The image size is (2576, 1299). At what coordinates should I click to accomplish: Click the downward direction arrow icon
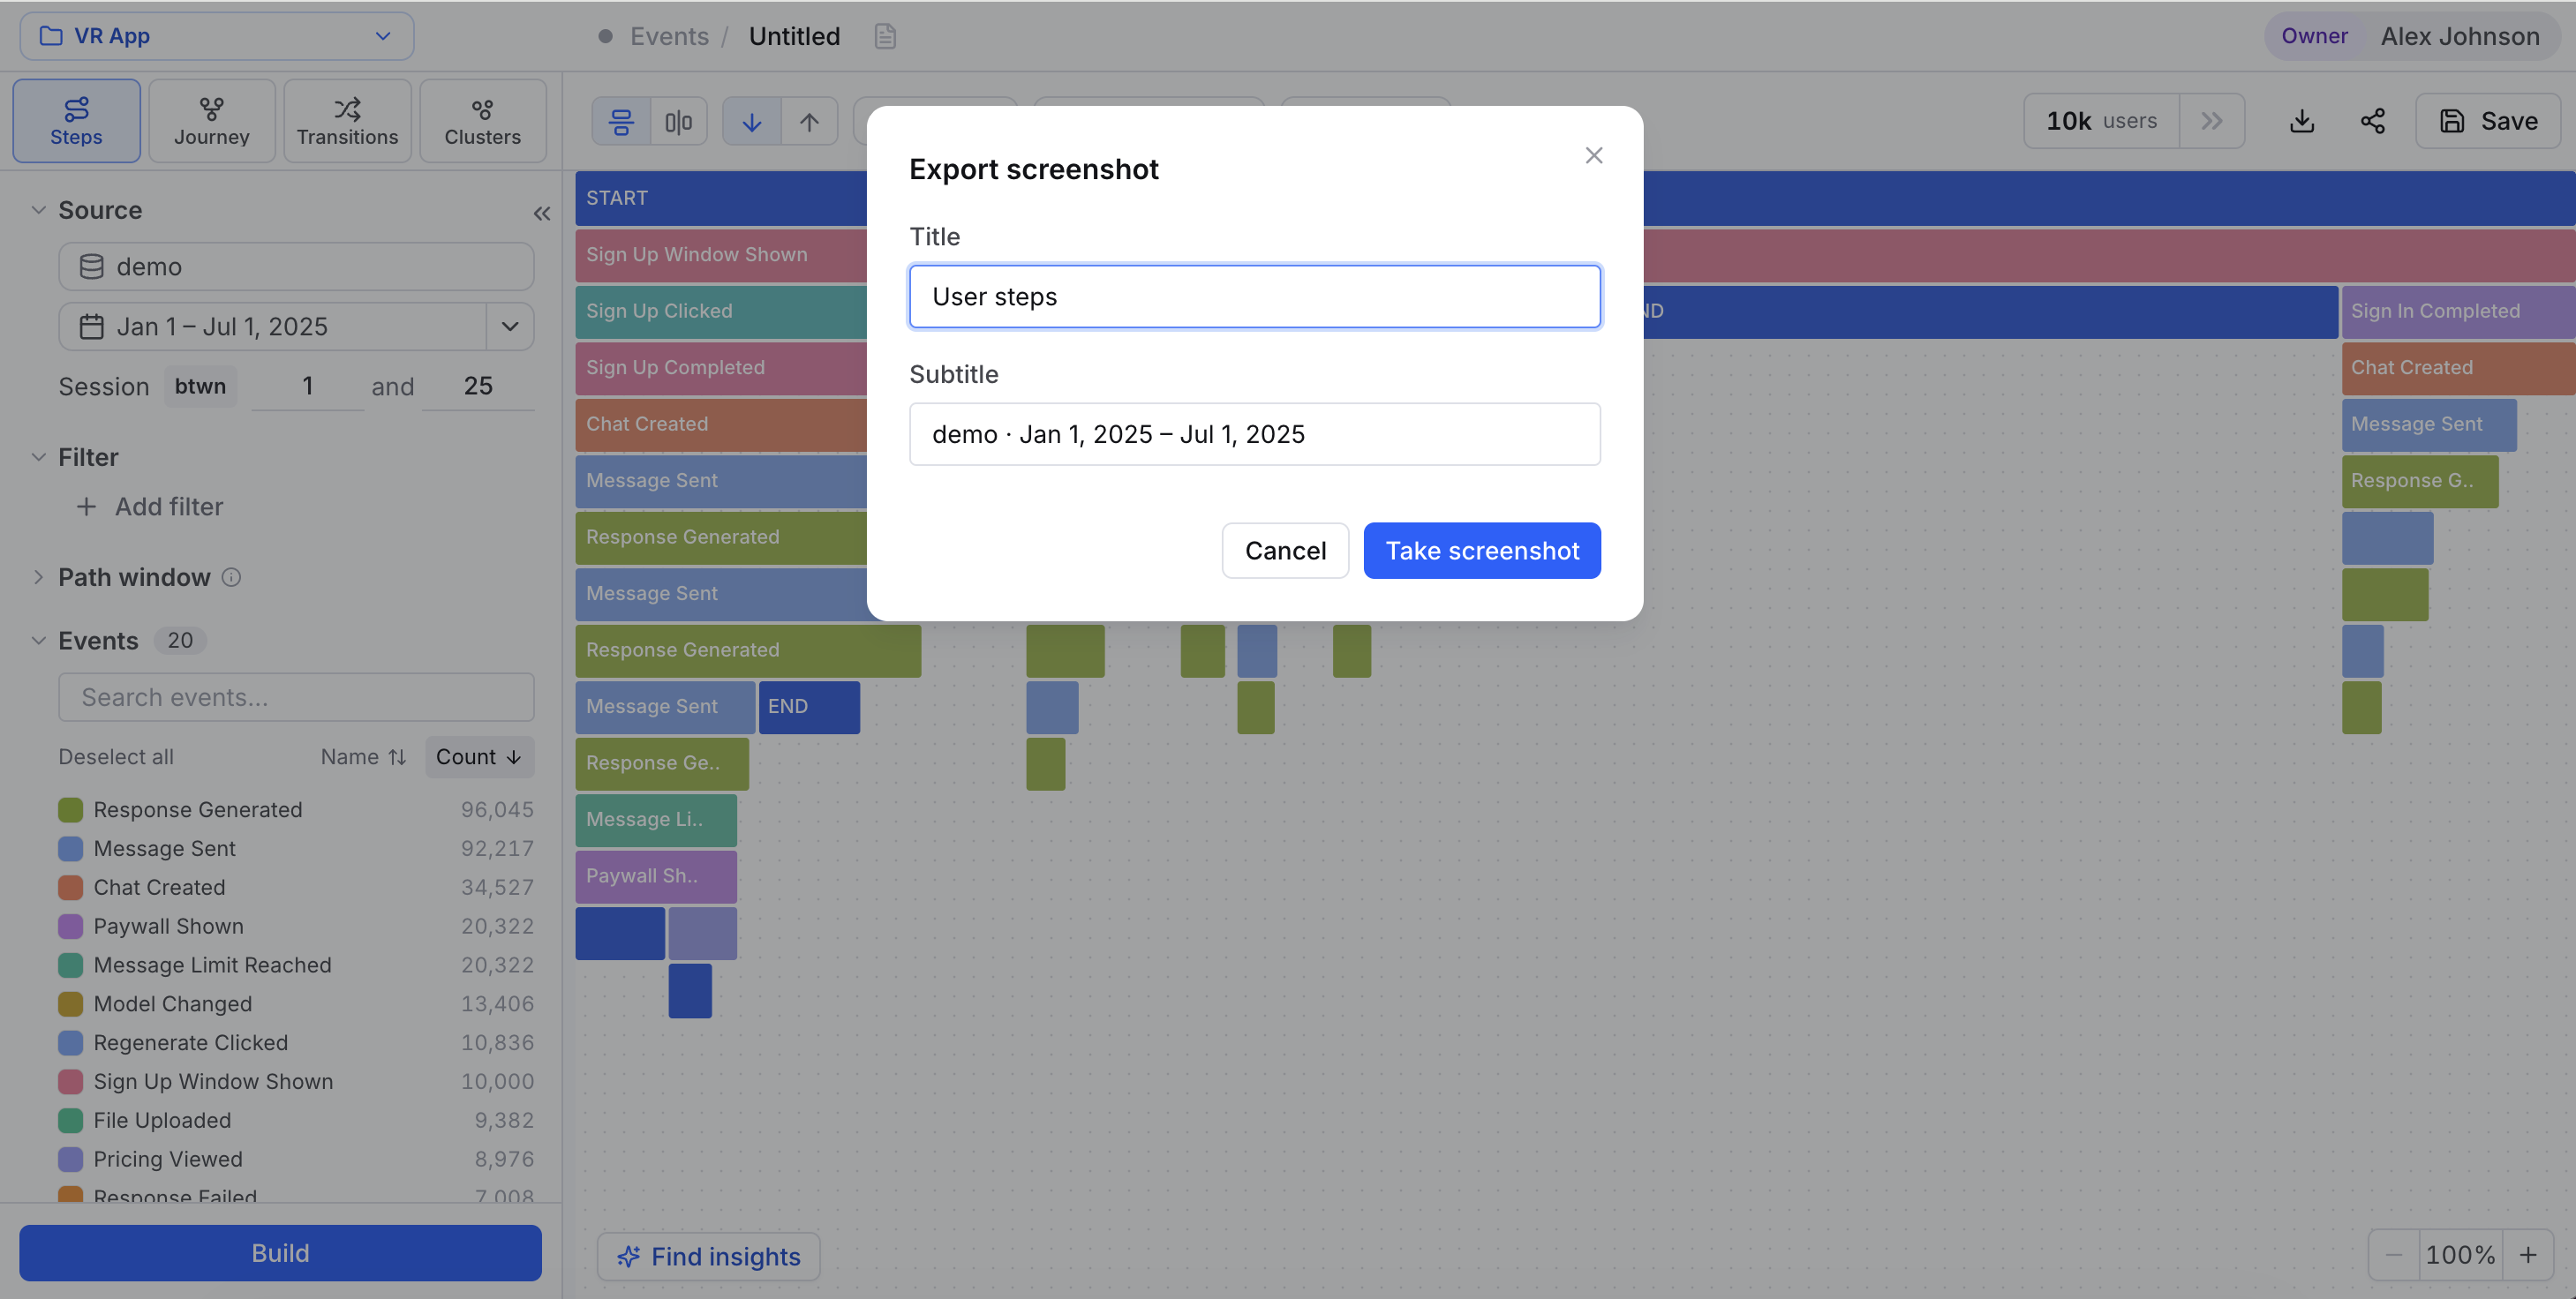point(751,122)
